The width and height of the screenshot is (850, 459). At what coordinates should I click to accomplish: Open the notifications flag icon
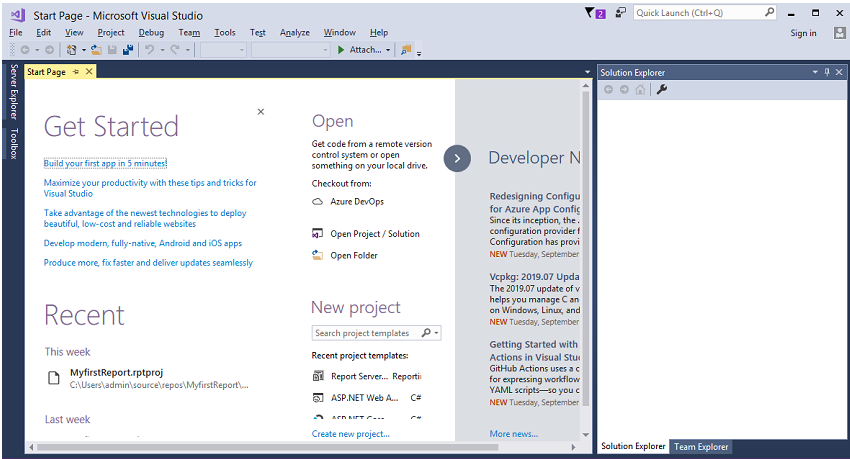click(590, 13)
